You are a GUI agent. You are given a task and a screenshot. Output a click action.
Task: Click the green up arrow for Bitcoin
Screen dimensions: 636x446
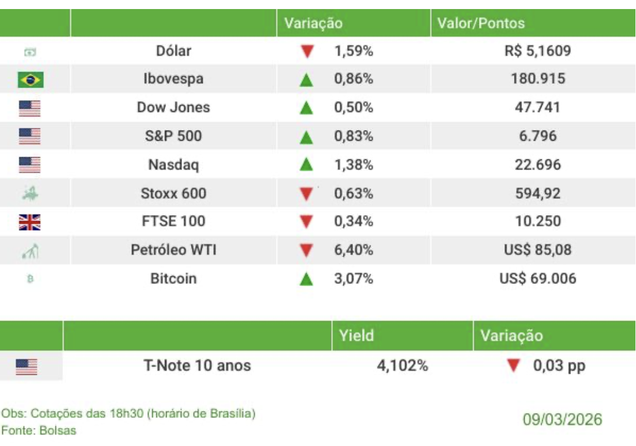coord(306,279)
